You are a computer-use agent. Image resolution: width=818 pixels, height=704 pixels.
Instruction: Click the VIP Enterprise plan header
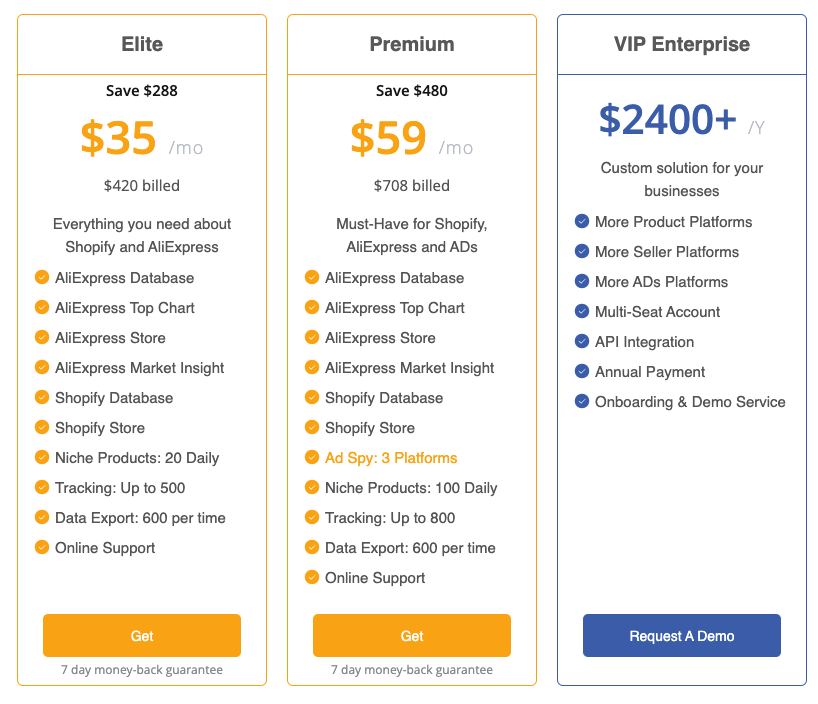click(x=682, y=44)
